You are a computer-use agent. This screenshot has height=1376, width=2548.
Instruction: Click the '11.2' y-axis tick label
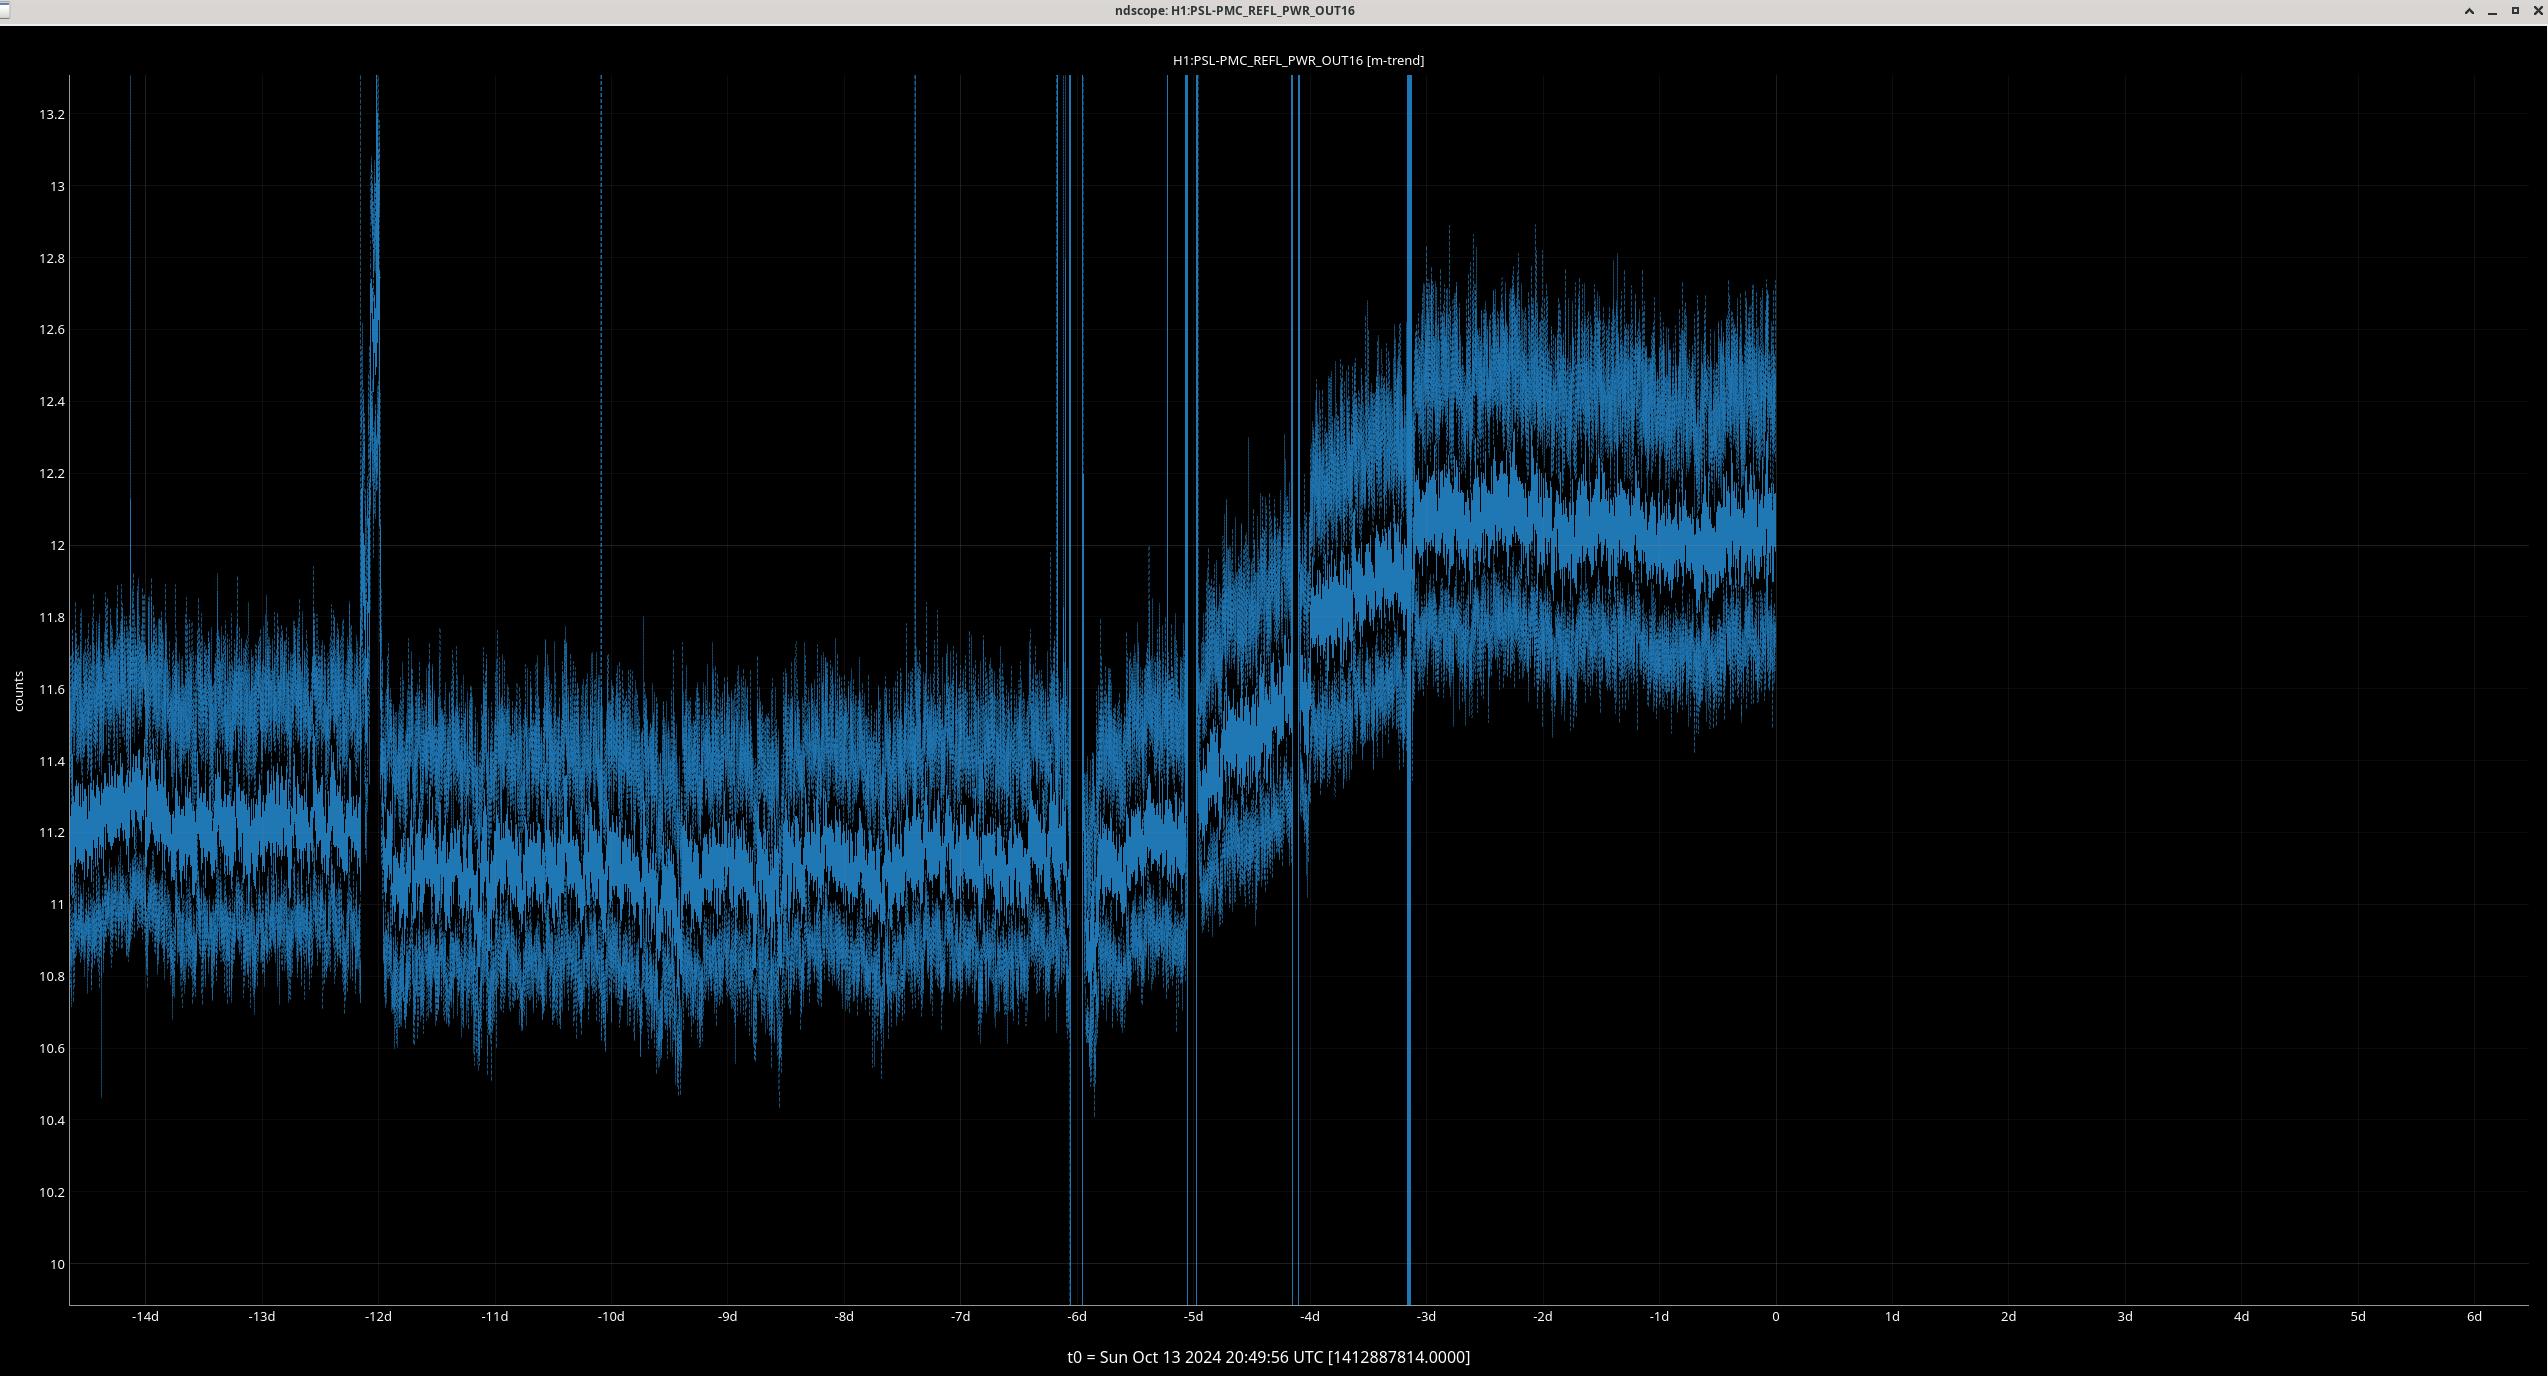pyautogui.click(x=52, y=833)
